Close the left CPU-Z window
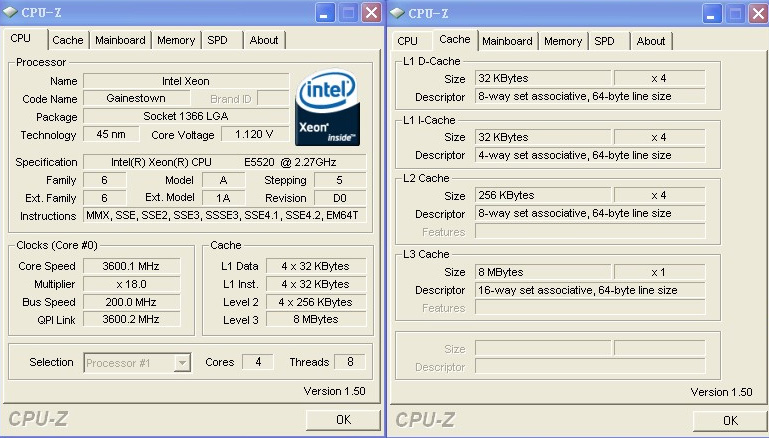The height and width of the screenshot is (438, 769). tap(371, 13)
